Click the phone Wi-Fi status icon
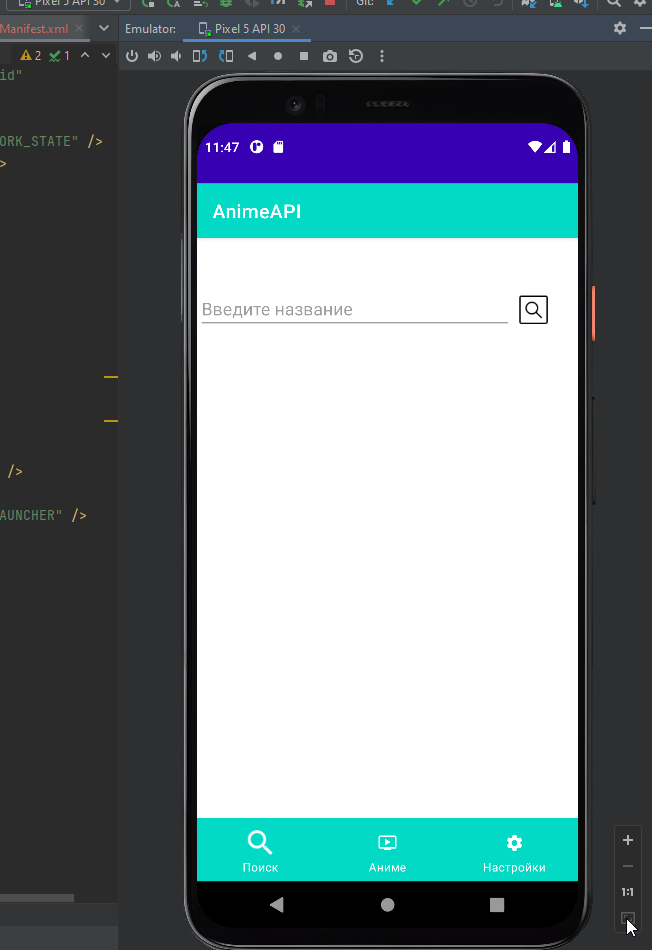The width and height of the screenshot is (652, 950). click(x=534, y=147)
